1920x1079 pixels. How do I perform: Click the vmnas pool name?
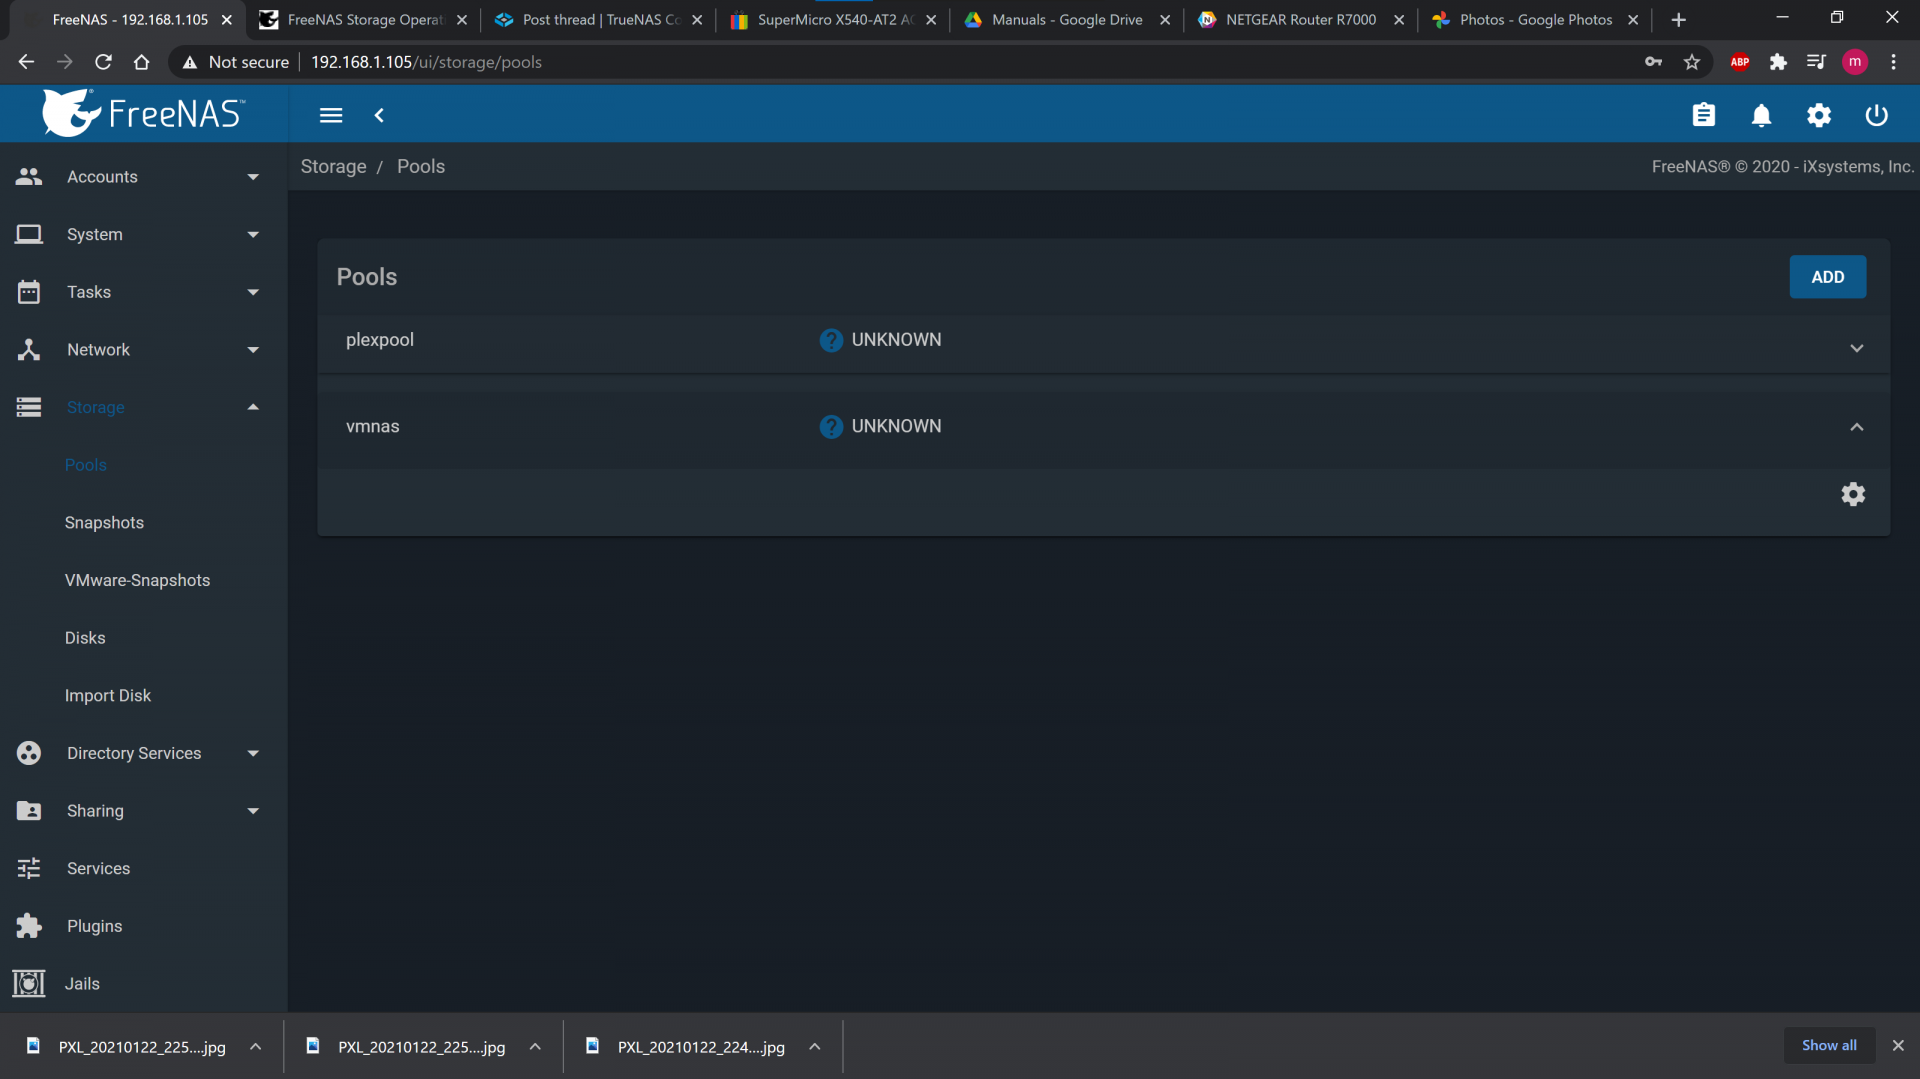373,427
